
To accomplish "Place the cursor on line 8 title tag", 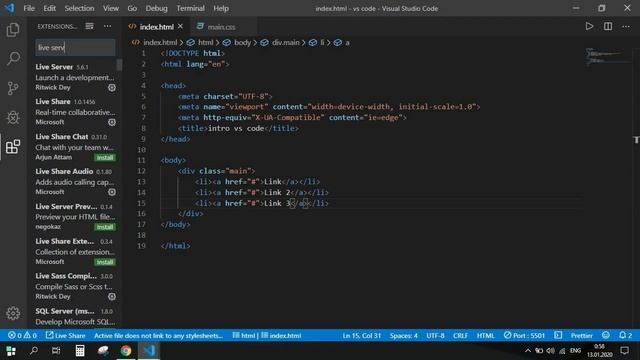I will point(238,128).
